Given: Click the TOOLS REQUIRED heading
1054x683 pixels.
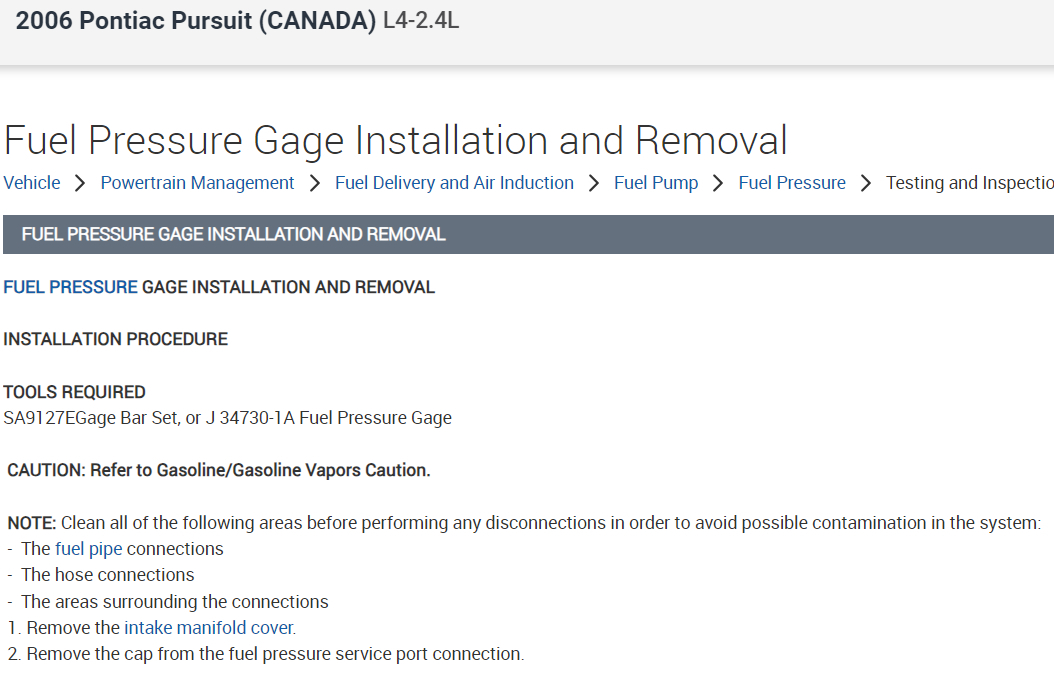Looking at the screenshot, I should [74, 392].
